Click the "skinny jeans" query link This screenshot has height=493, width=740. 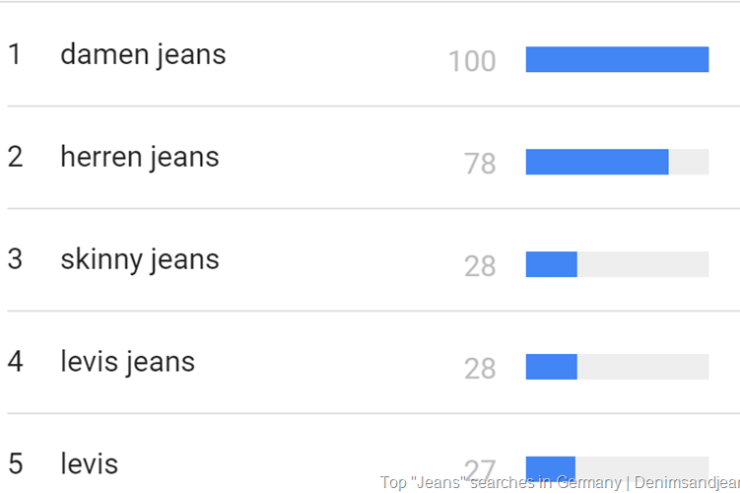click(x=139, y=260)
